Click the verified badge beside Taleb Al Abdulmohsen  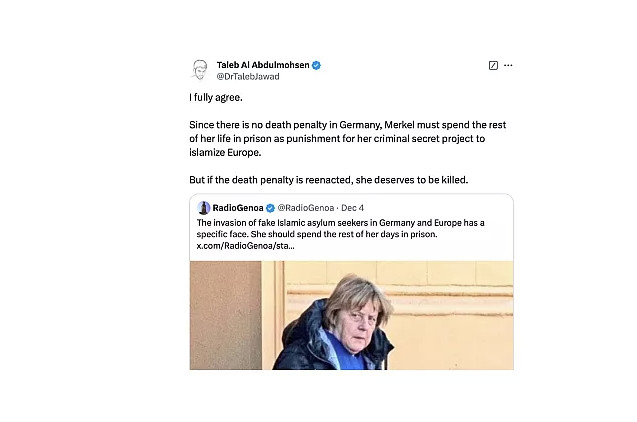[316, 65]
